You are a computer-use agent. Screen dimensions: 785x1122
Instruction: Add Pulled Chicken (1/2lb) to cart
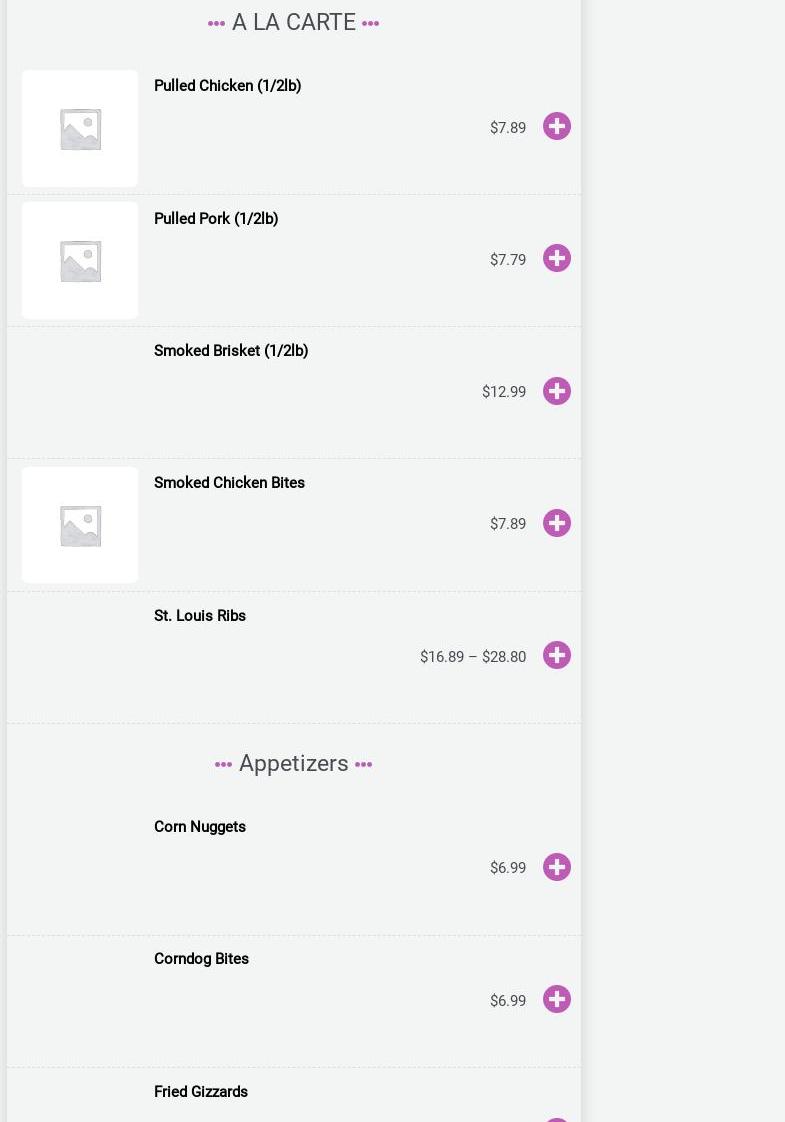pyautogui.click(x=557, y=126)
